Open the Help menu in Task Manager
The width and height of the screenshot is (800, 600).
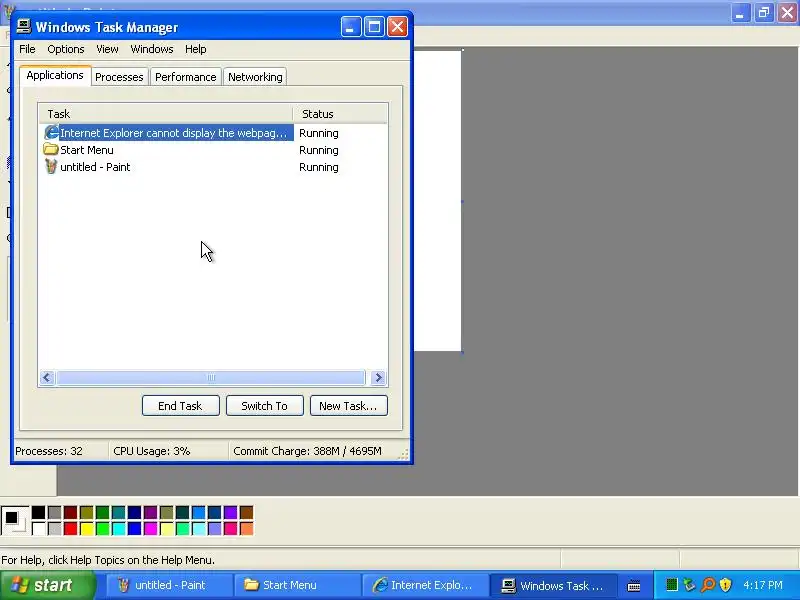[x=195, y=49]
